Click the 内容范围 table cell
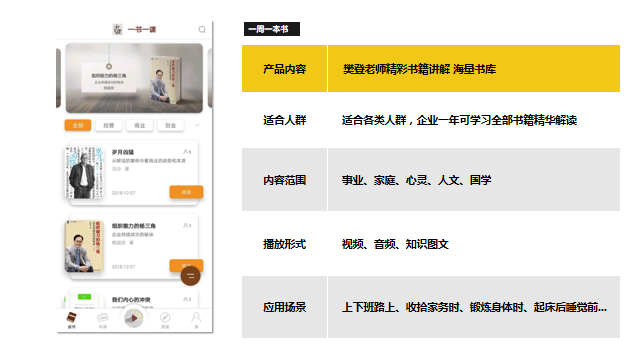The image size is (640, 360). 284,180
